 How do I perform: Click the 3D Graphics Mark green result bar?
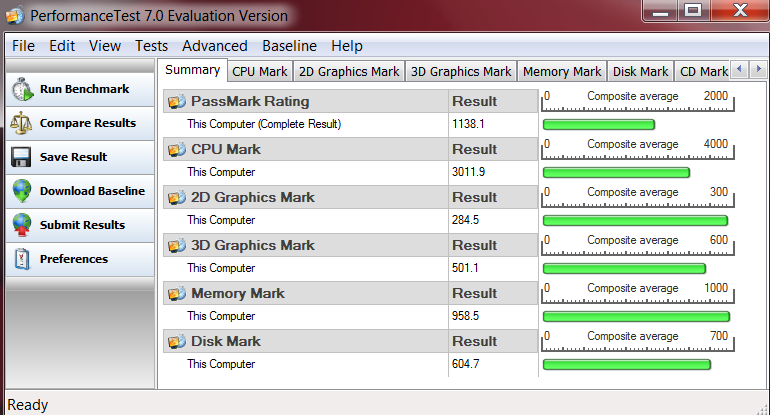point(624,269)
